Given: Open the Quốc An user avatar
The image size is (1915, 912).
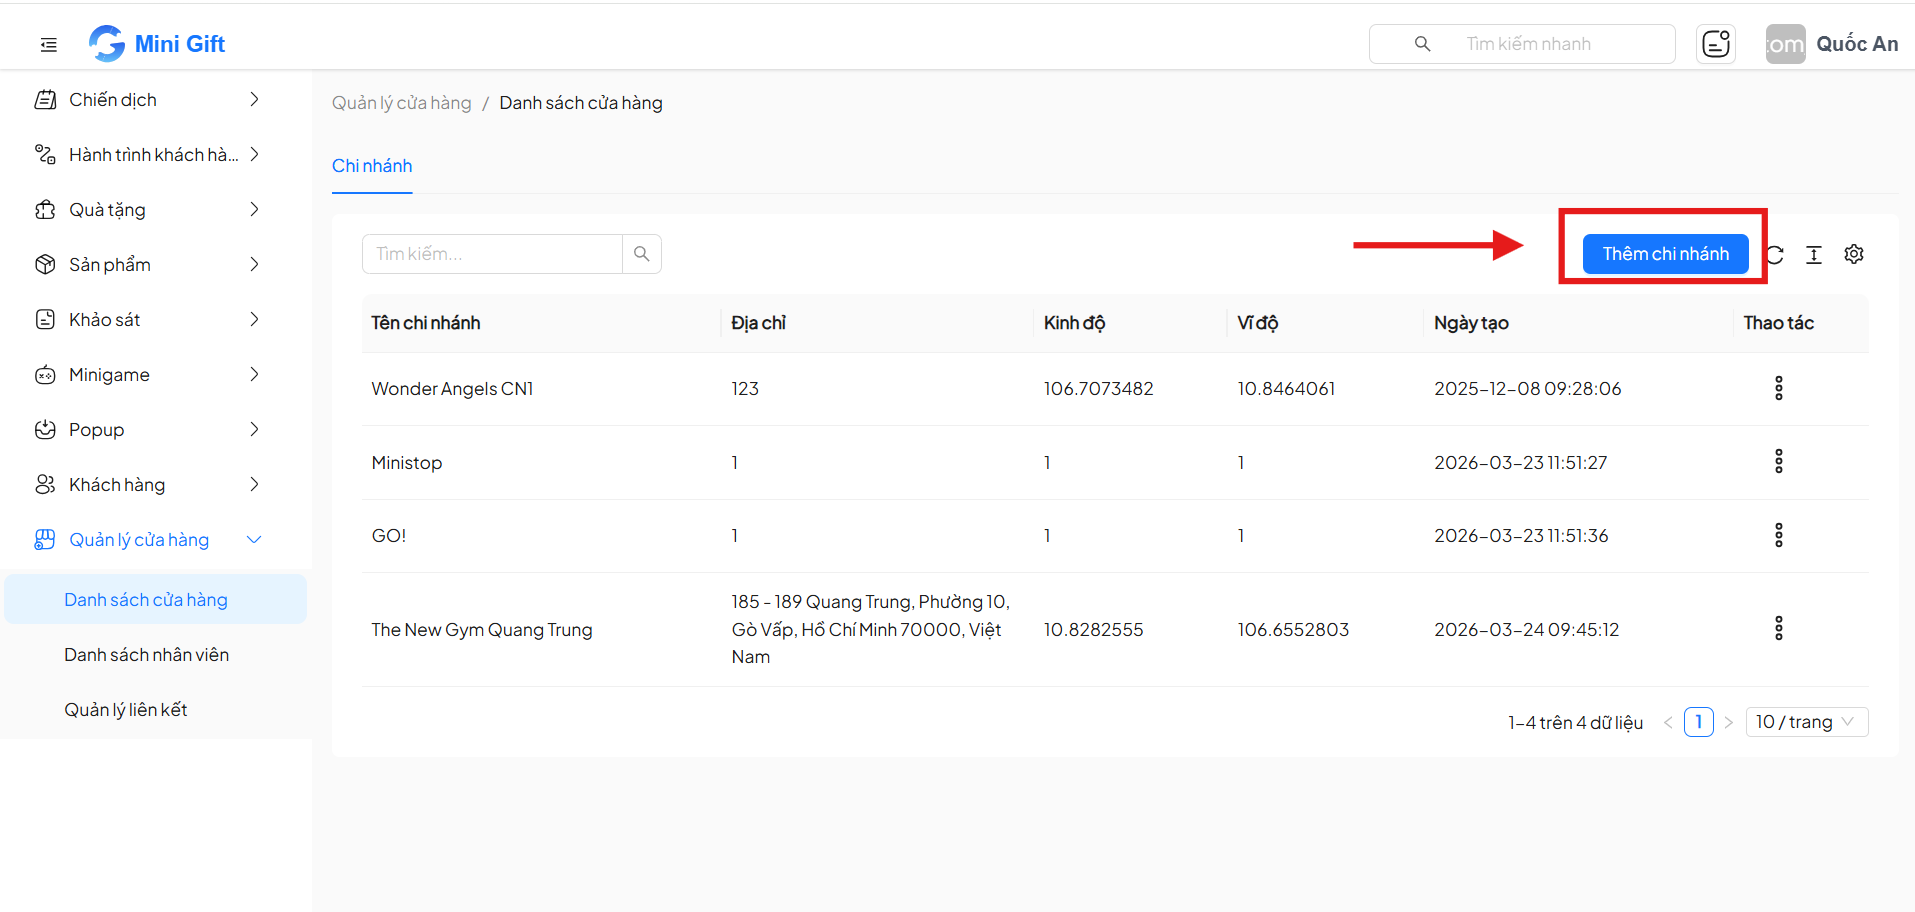Looking at the screenshot, I should (x=1785, y=44).
